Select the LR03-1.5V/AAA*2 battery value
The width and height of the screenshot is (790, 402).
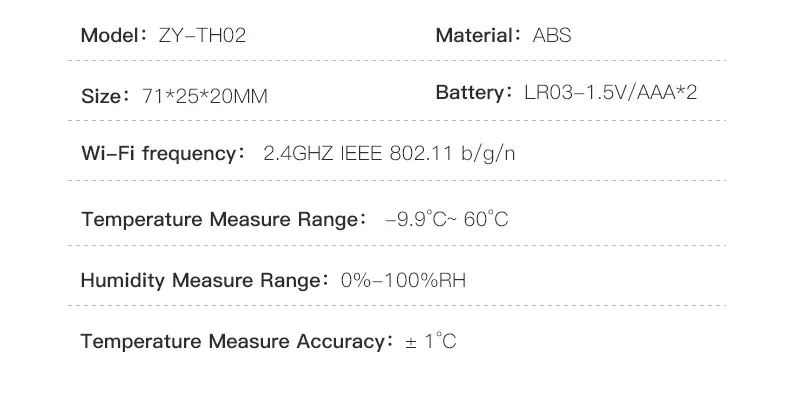609,93
